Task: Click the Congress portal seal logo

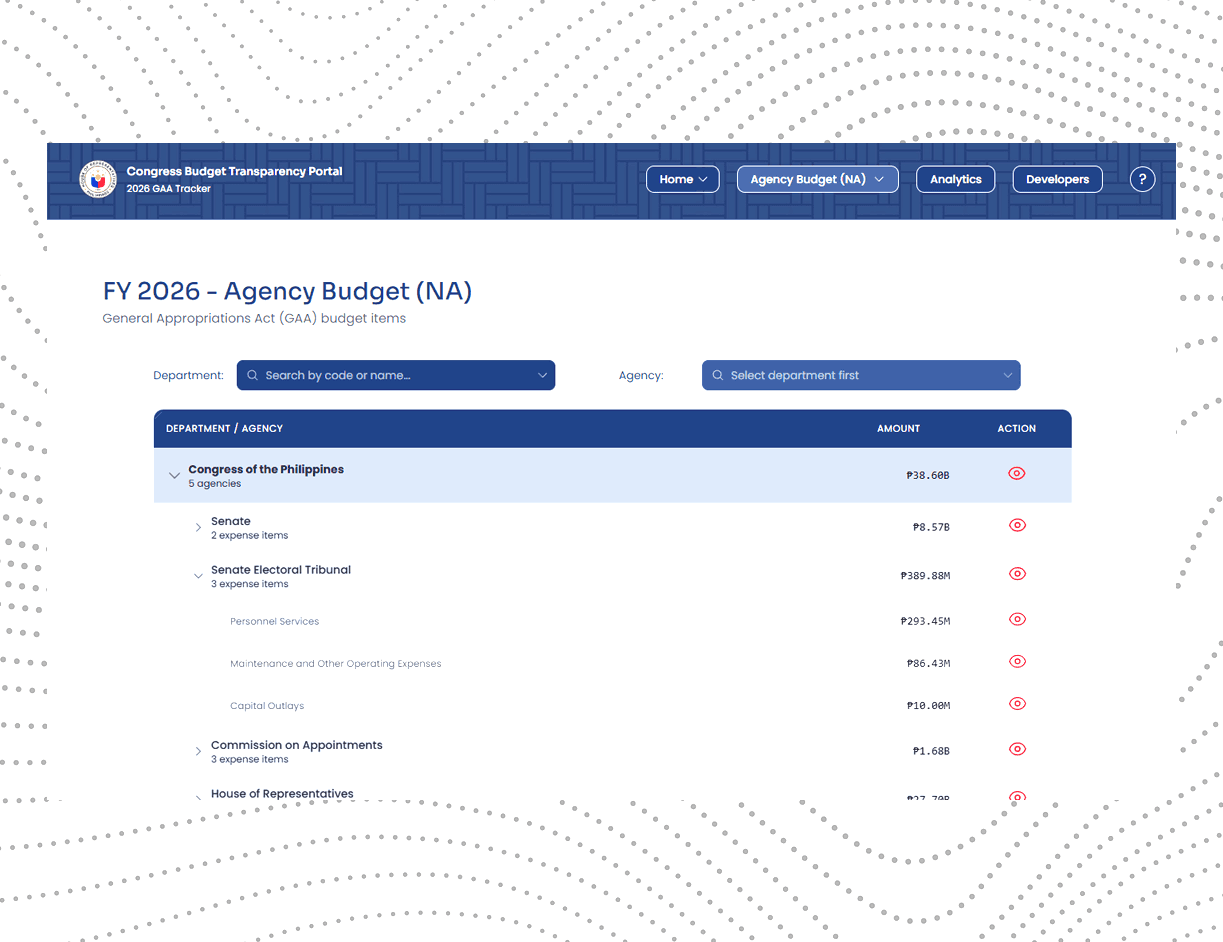Action: (98, 179)
